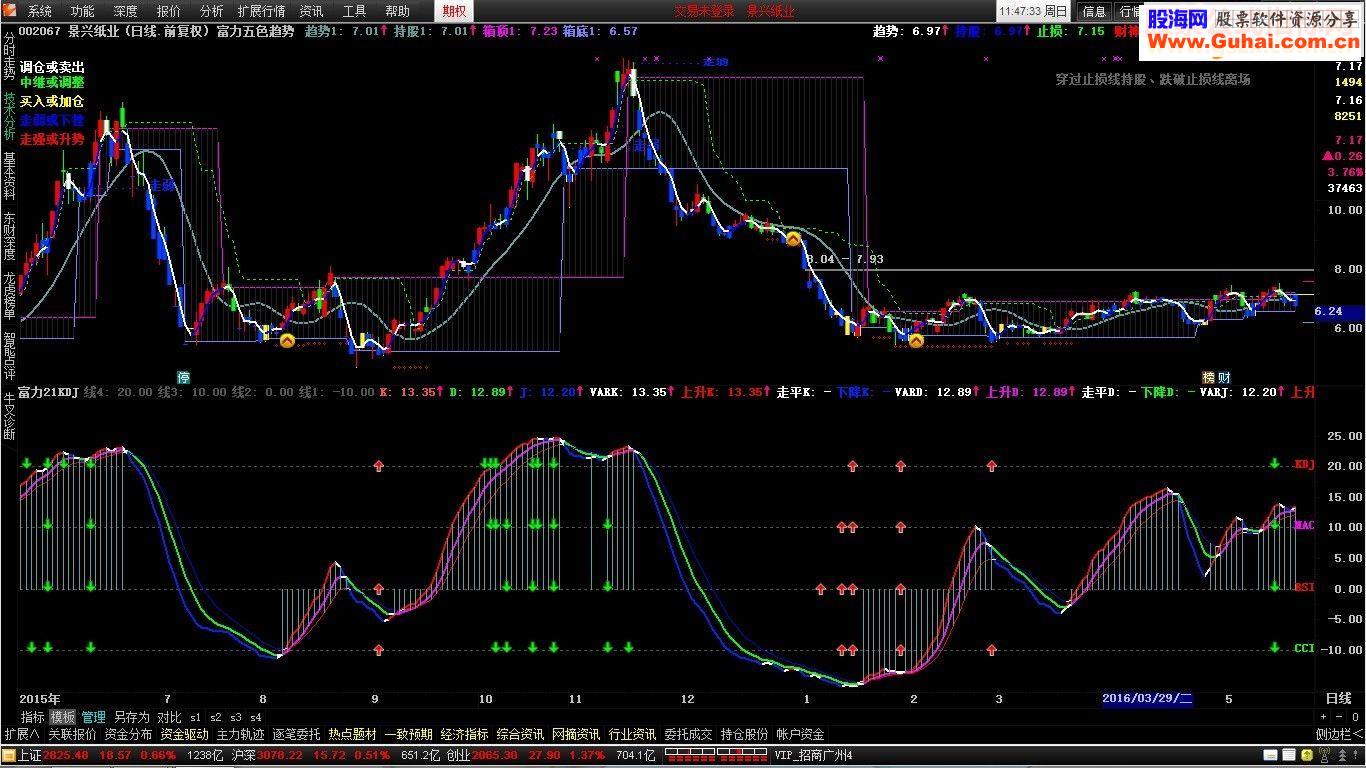Click the orange signal marker near month 8
Viewport: 1366px width, 768px height.
point(287,341)
